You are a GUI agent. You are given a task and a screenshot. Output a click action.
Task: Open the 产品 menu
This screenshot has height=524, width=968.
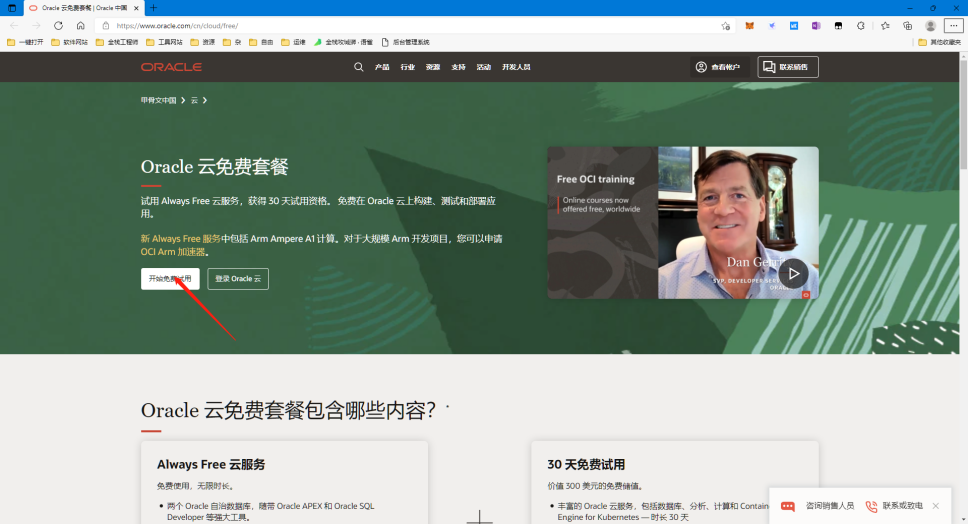point(382,67)
